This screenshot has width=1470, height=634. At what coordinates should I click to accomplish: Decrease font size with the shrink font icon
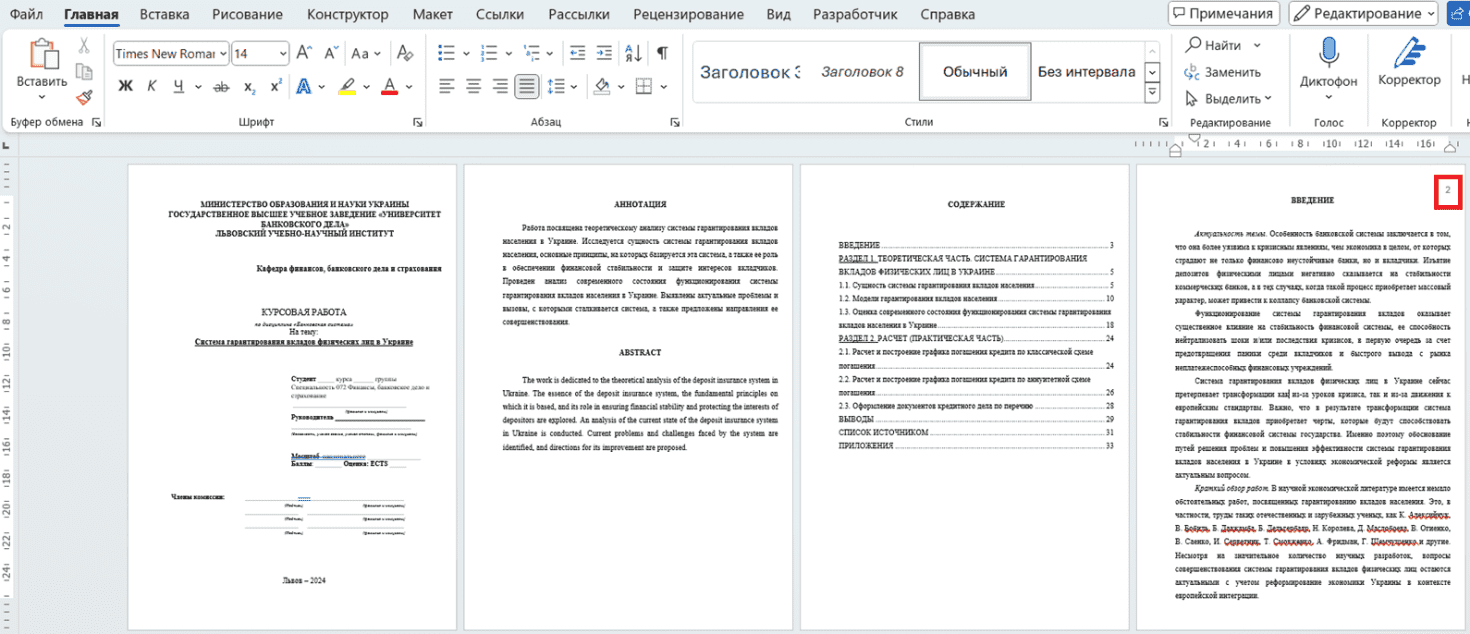click(x=330, y=53)
